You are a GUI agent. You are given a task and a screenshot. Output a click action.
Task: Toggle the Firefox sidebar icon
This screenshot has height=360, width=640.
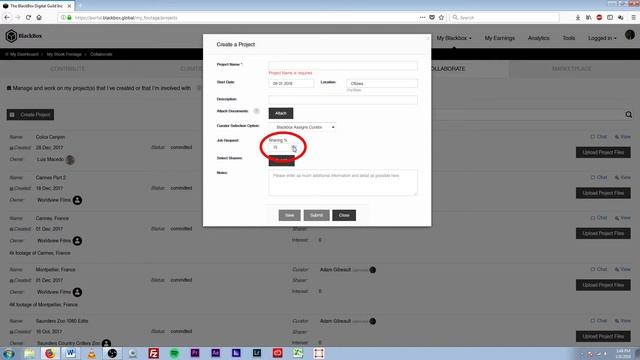(610, 18)
